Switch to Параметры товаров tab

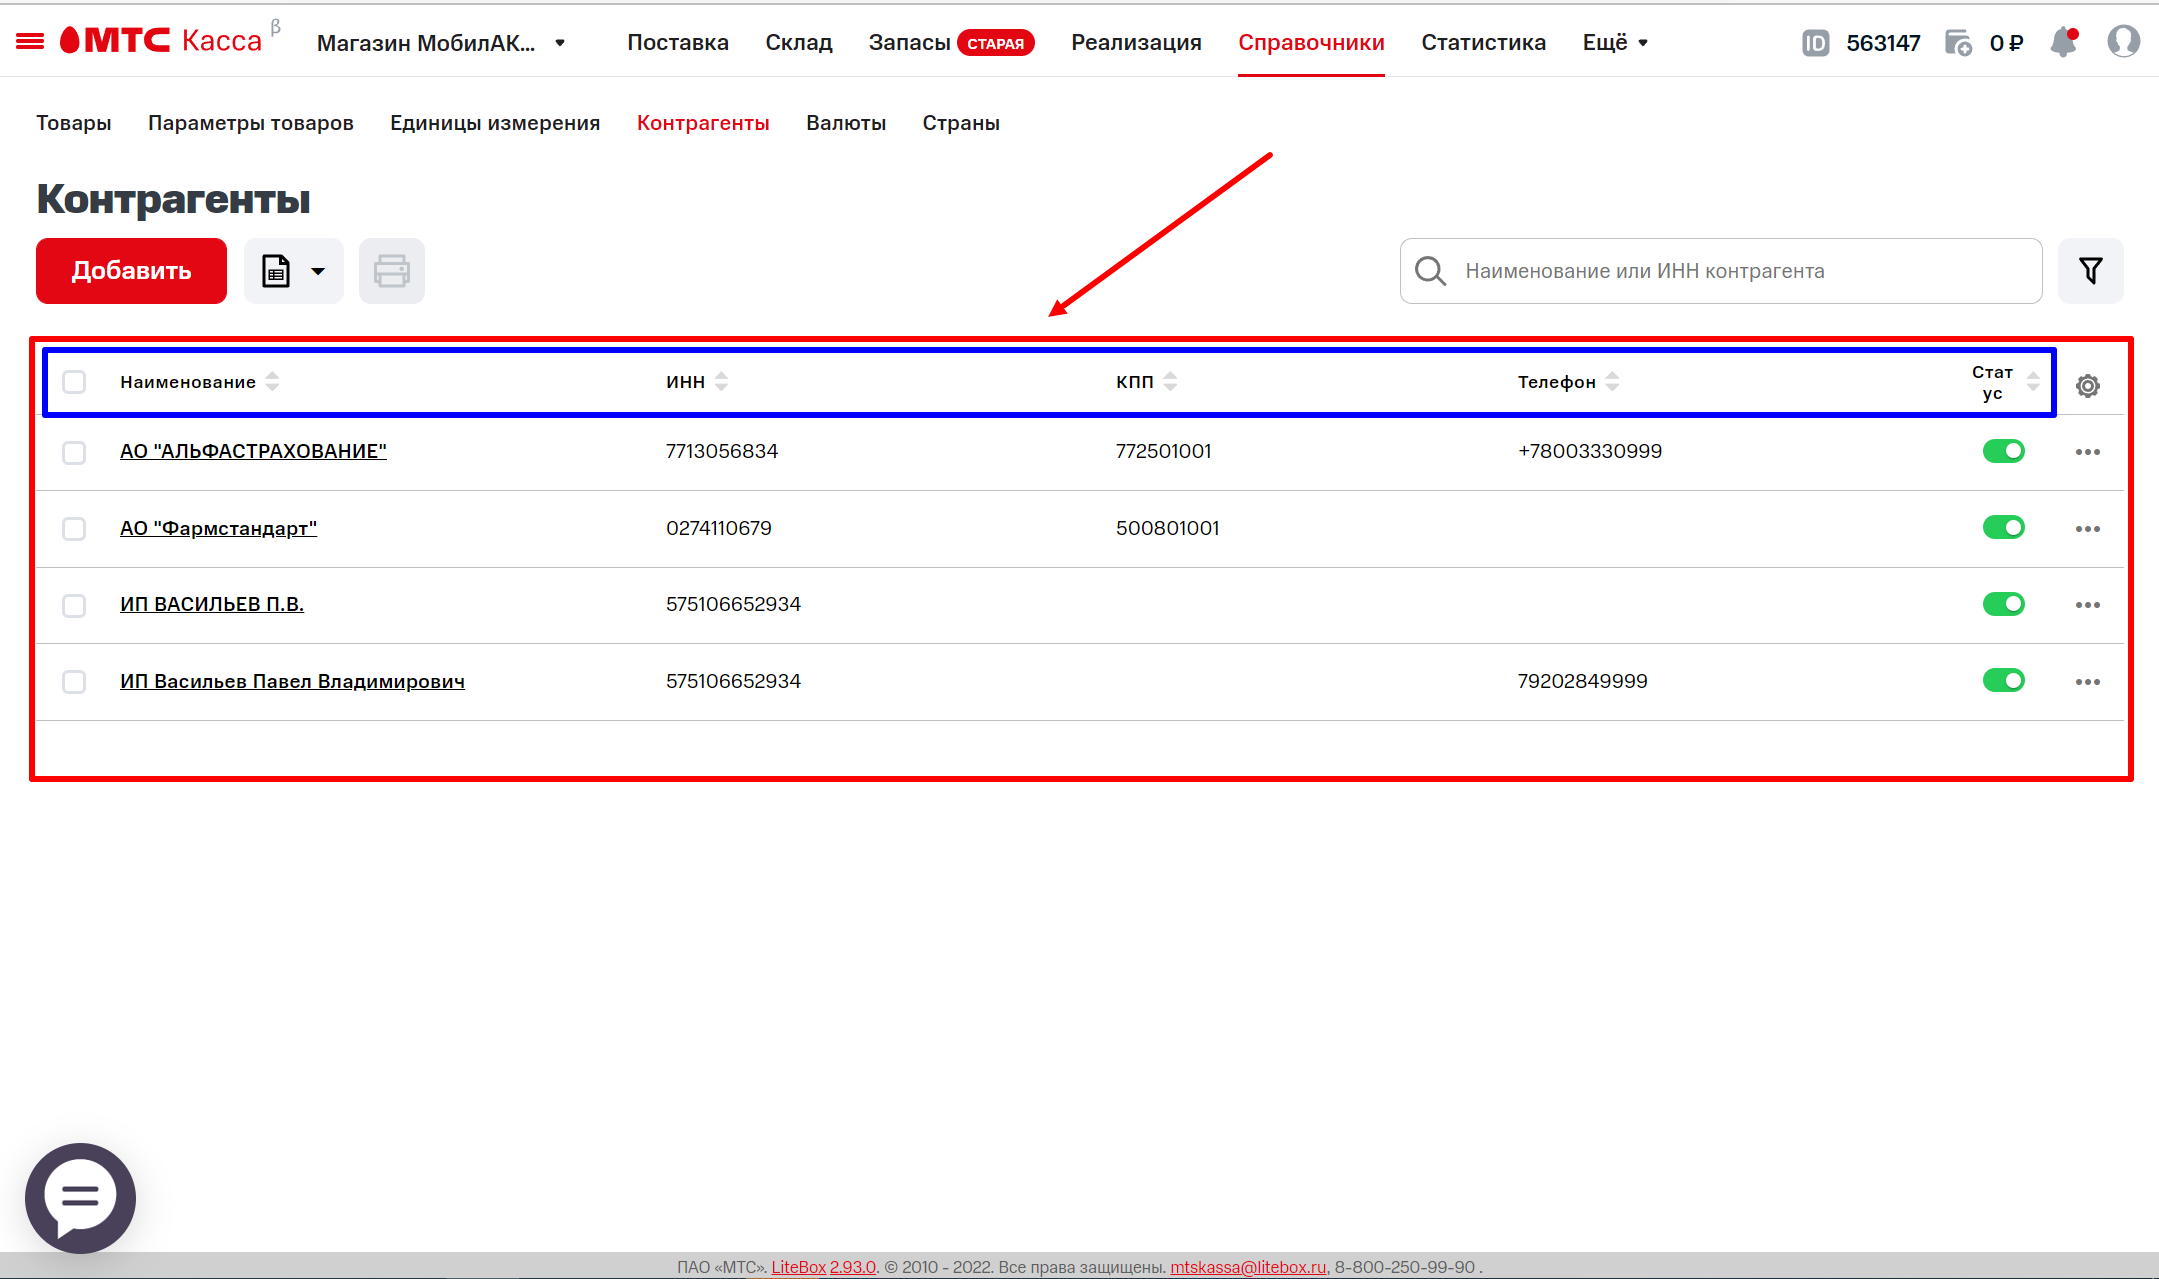click(251, 123)
